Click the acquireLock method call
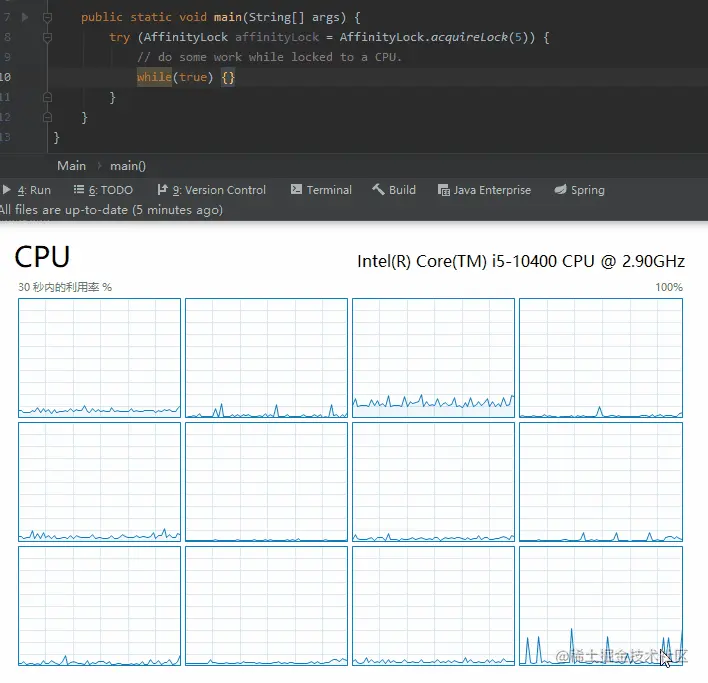The height and width of the screenshot is (683, 708). coord(469,37)
